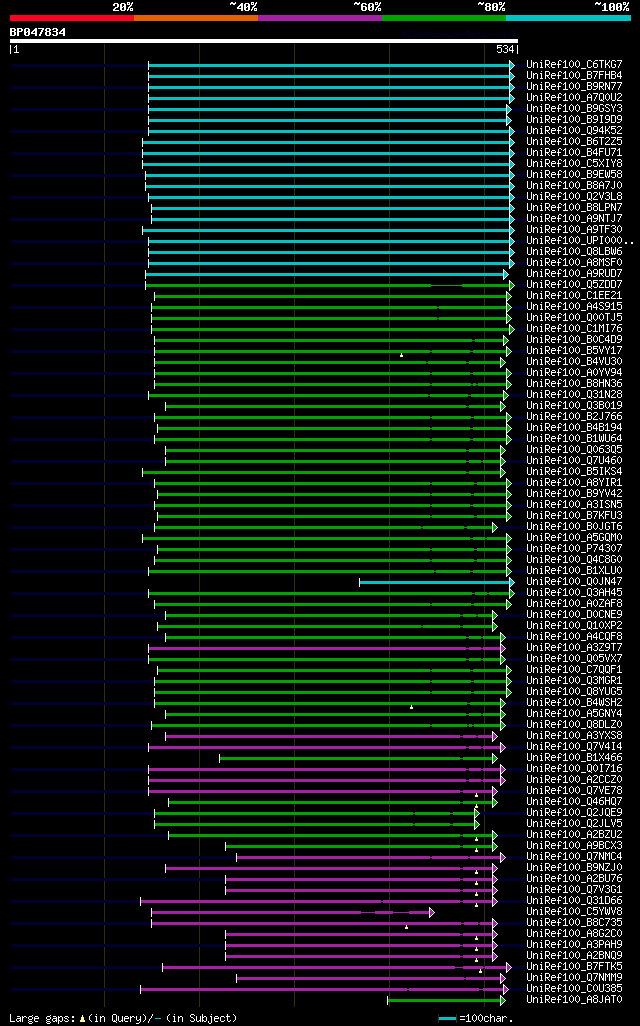Select label UniRef100_B5IKS4
640x1026 pixels.
coord(574,472)
